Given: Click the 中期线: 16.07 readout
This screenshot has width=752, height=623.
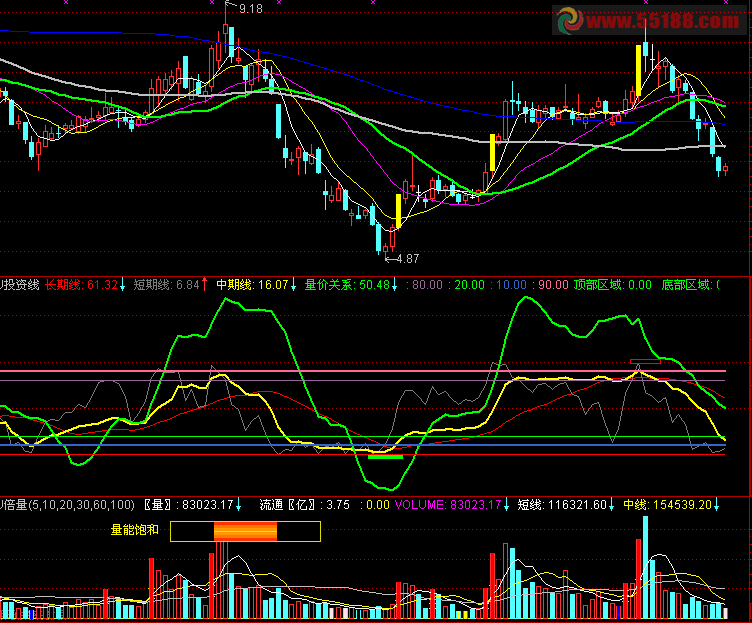Looking at the screenshot, I should (252, 285).
